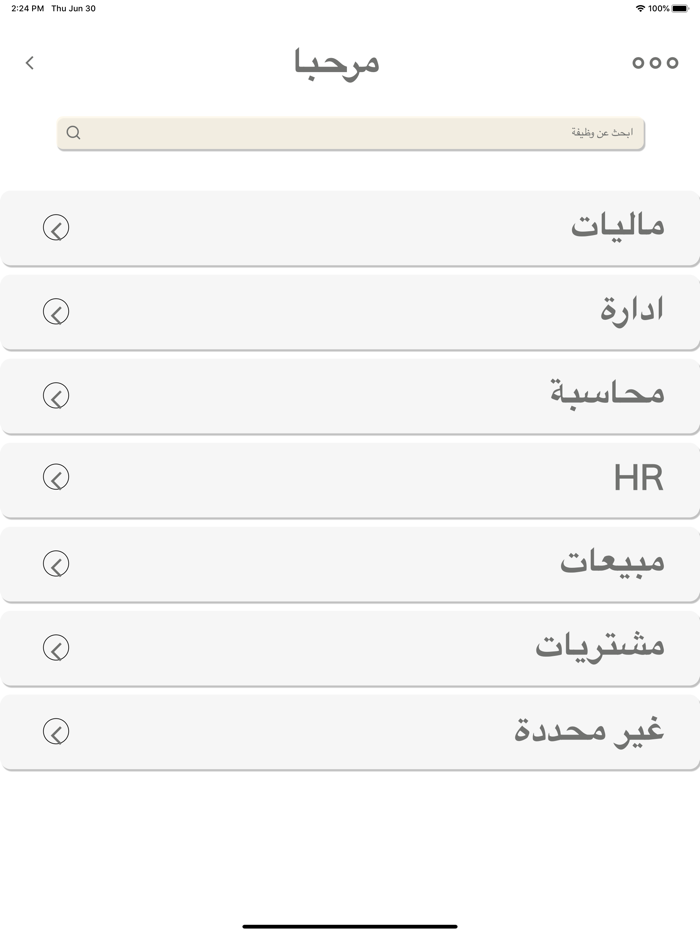Screen dimensions: 700x934
Task: Click the circular chevron icon next to ماليات
Action: pyautogui.click(x=57, y=227)
